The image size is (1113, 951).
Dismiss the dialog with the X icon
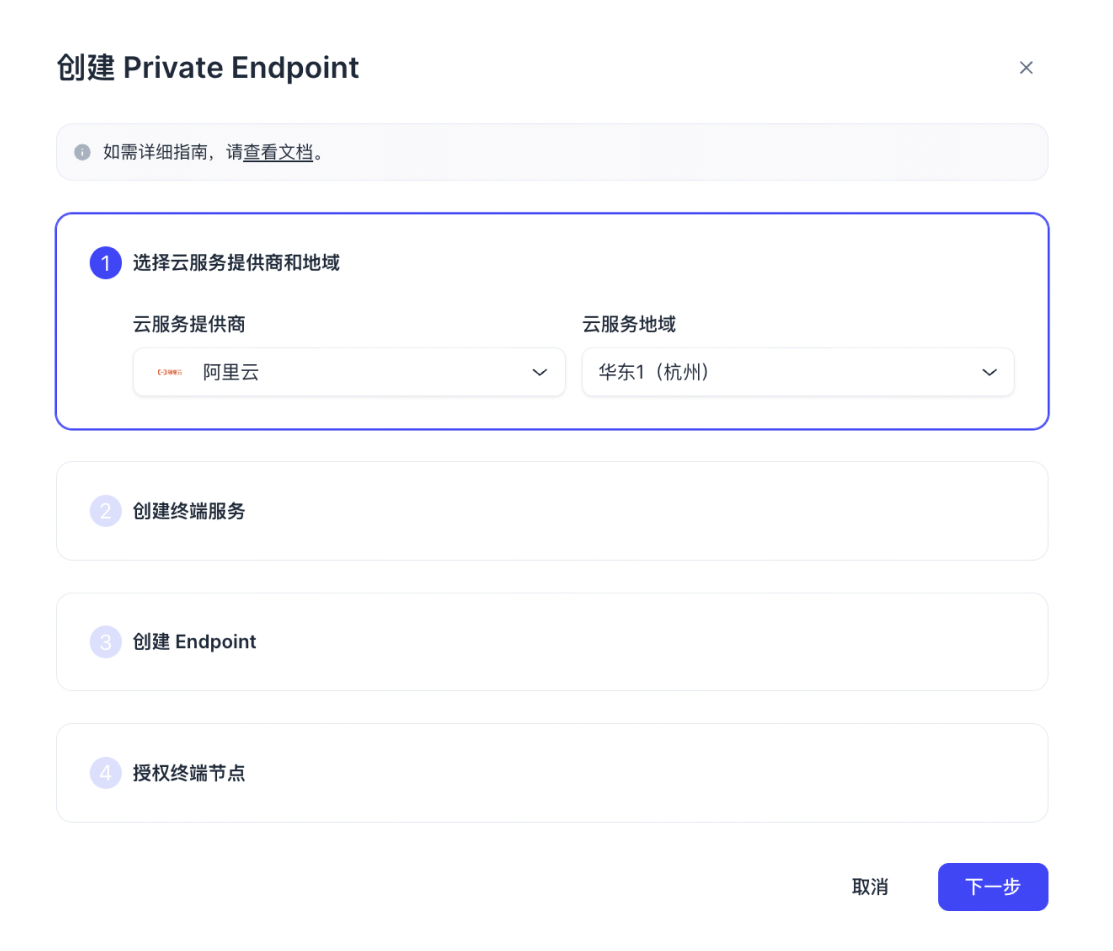[1026, 67]
